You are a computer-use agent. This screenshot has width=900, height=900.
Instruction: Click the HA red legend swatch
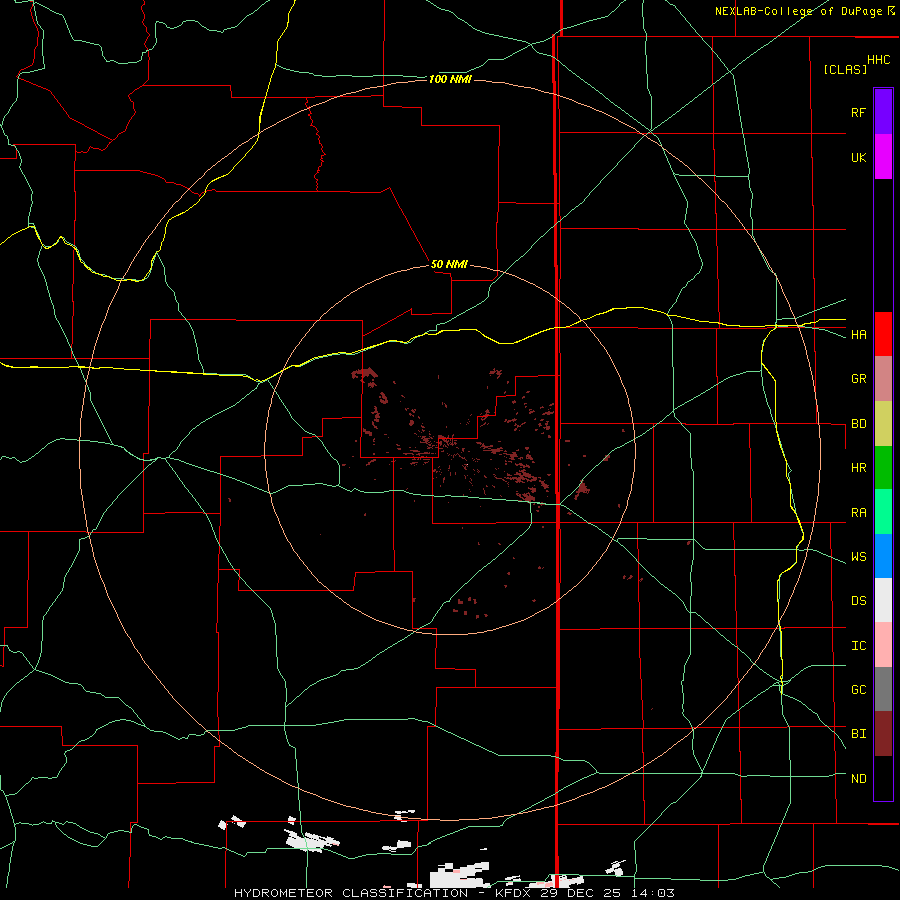click(883, 334)
